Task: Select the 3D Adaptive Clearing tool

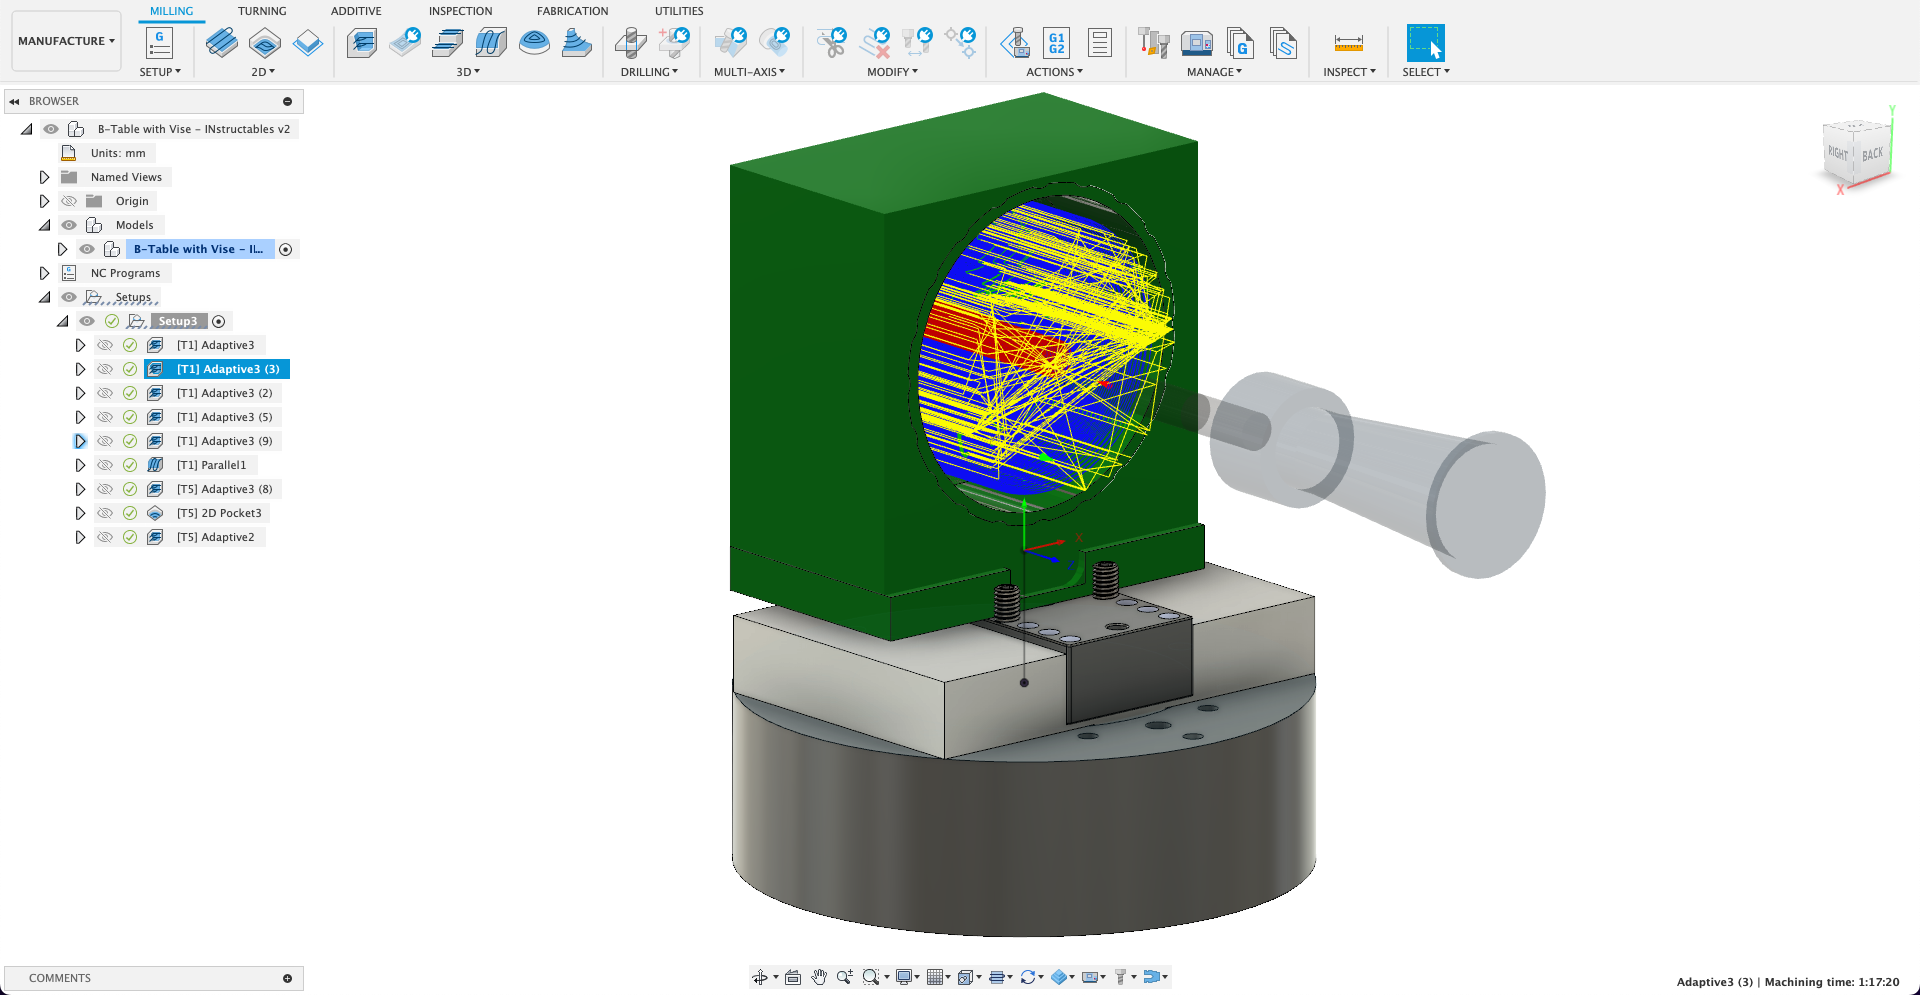Action: click(x=362, y=43)
